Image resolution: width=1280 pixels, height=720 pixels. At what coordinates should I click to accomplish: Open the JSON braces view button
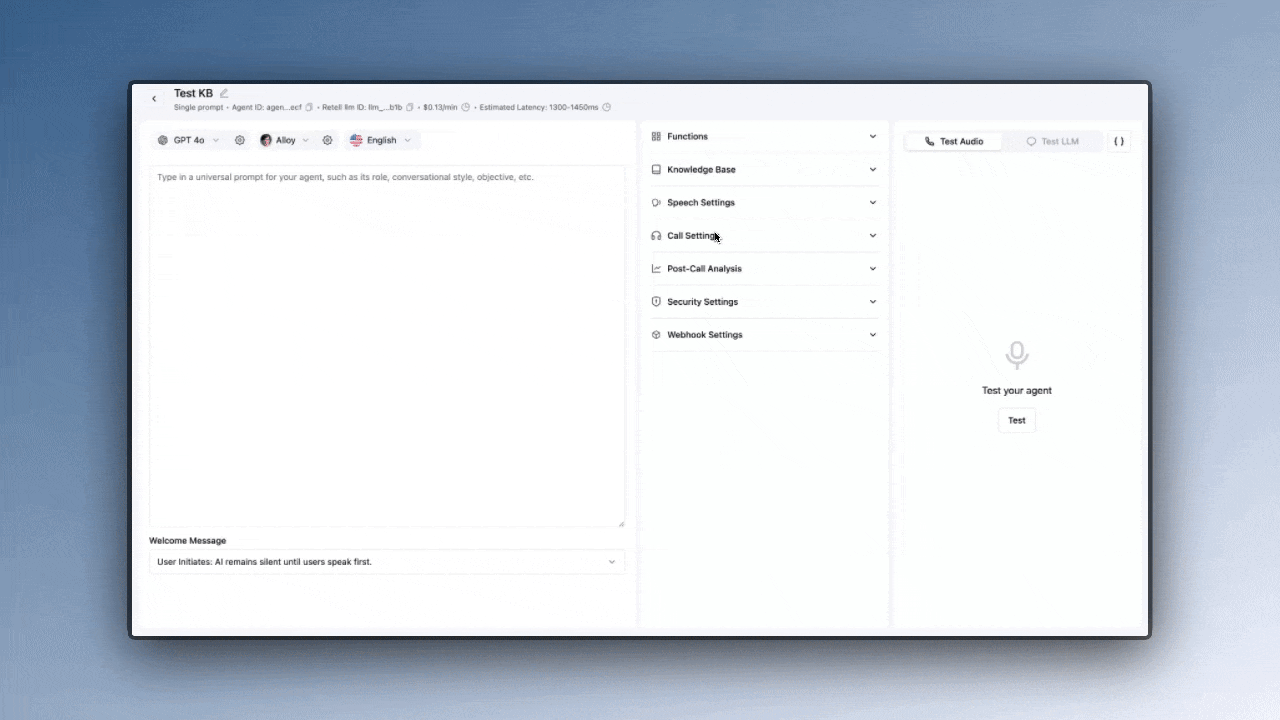pos(1119,141)
